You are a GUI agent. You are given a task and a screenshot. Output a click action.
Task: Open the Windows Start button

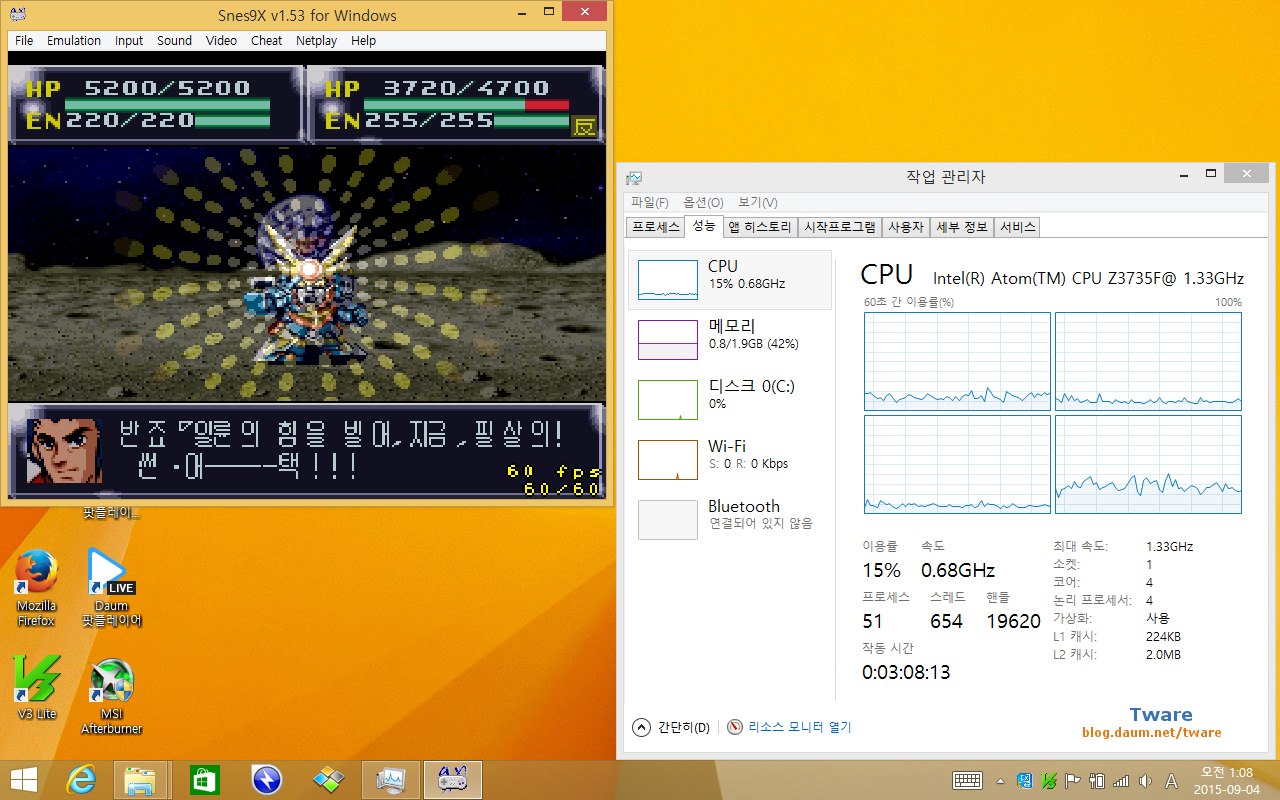point(24,779)
